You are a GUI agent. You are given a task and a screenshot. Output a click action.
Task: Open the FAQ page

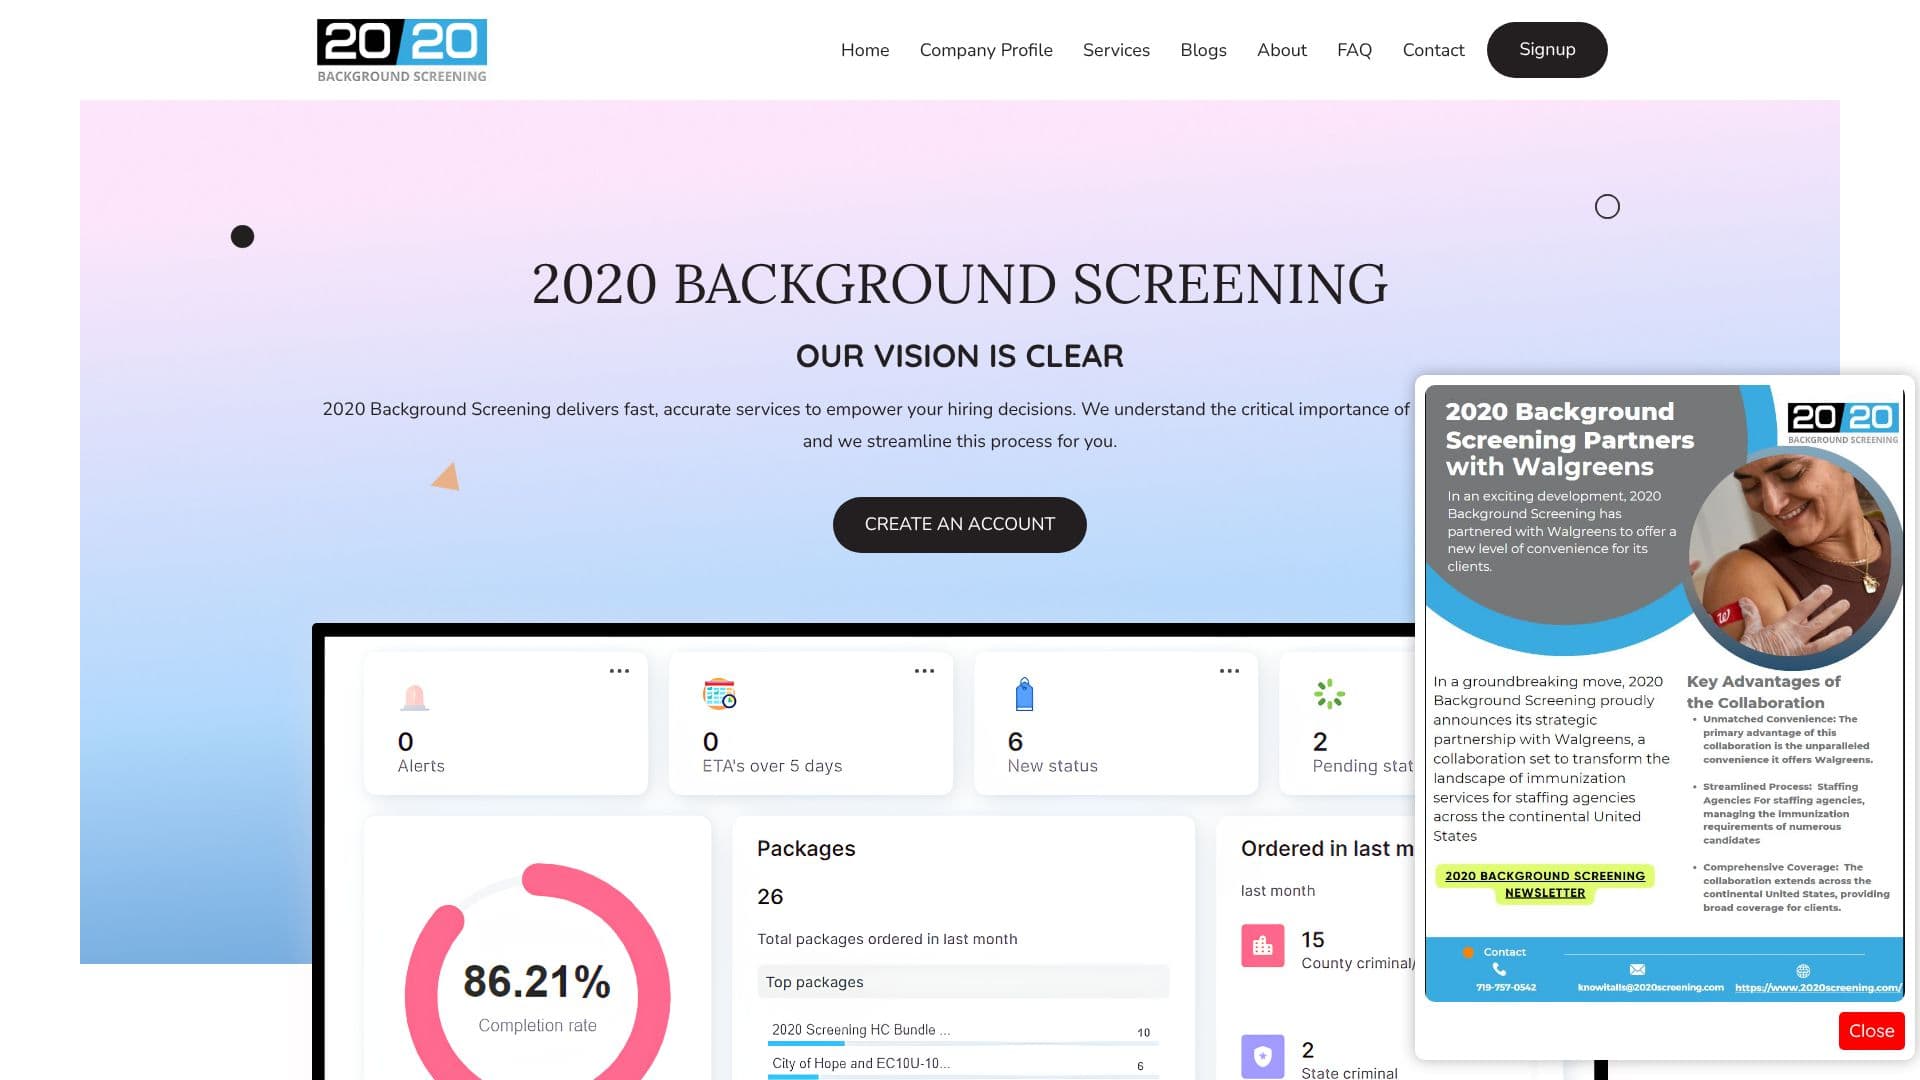[1354, 50]
